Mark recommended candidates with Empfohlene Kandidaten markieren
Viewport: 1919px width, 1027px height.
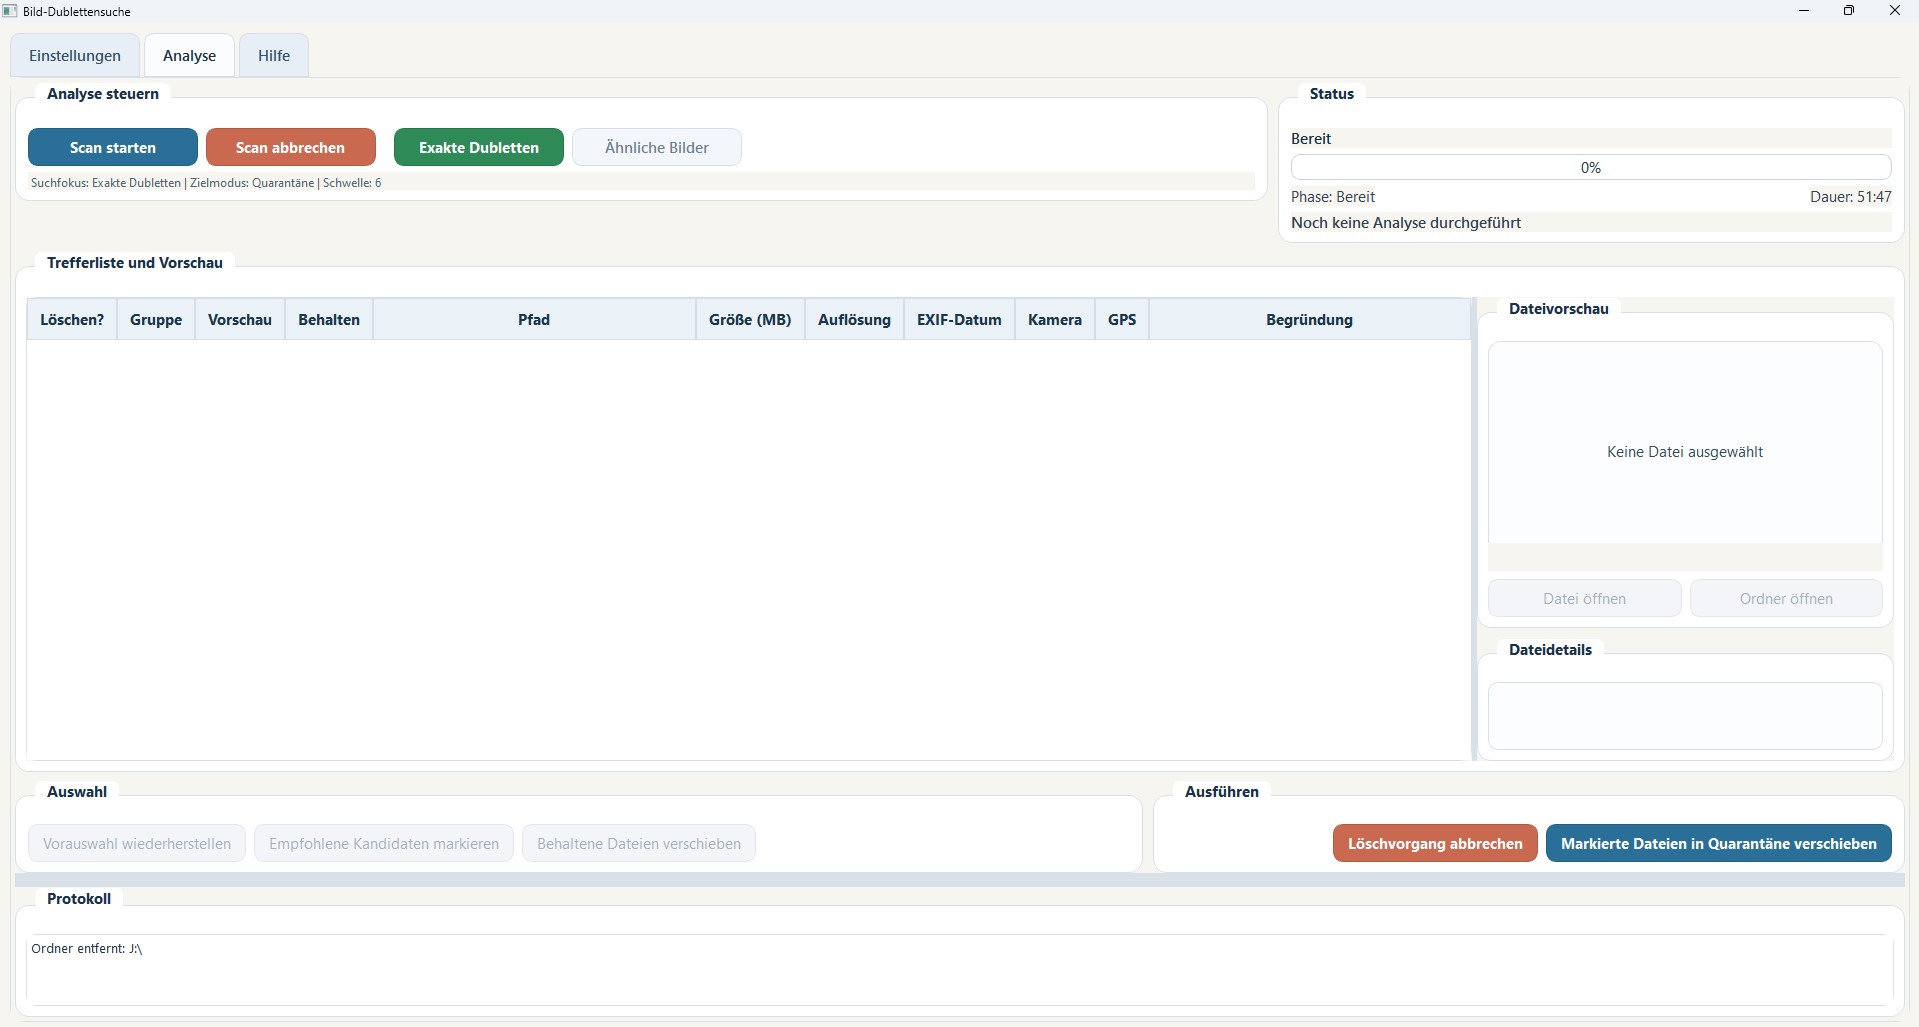pos(383,843)
